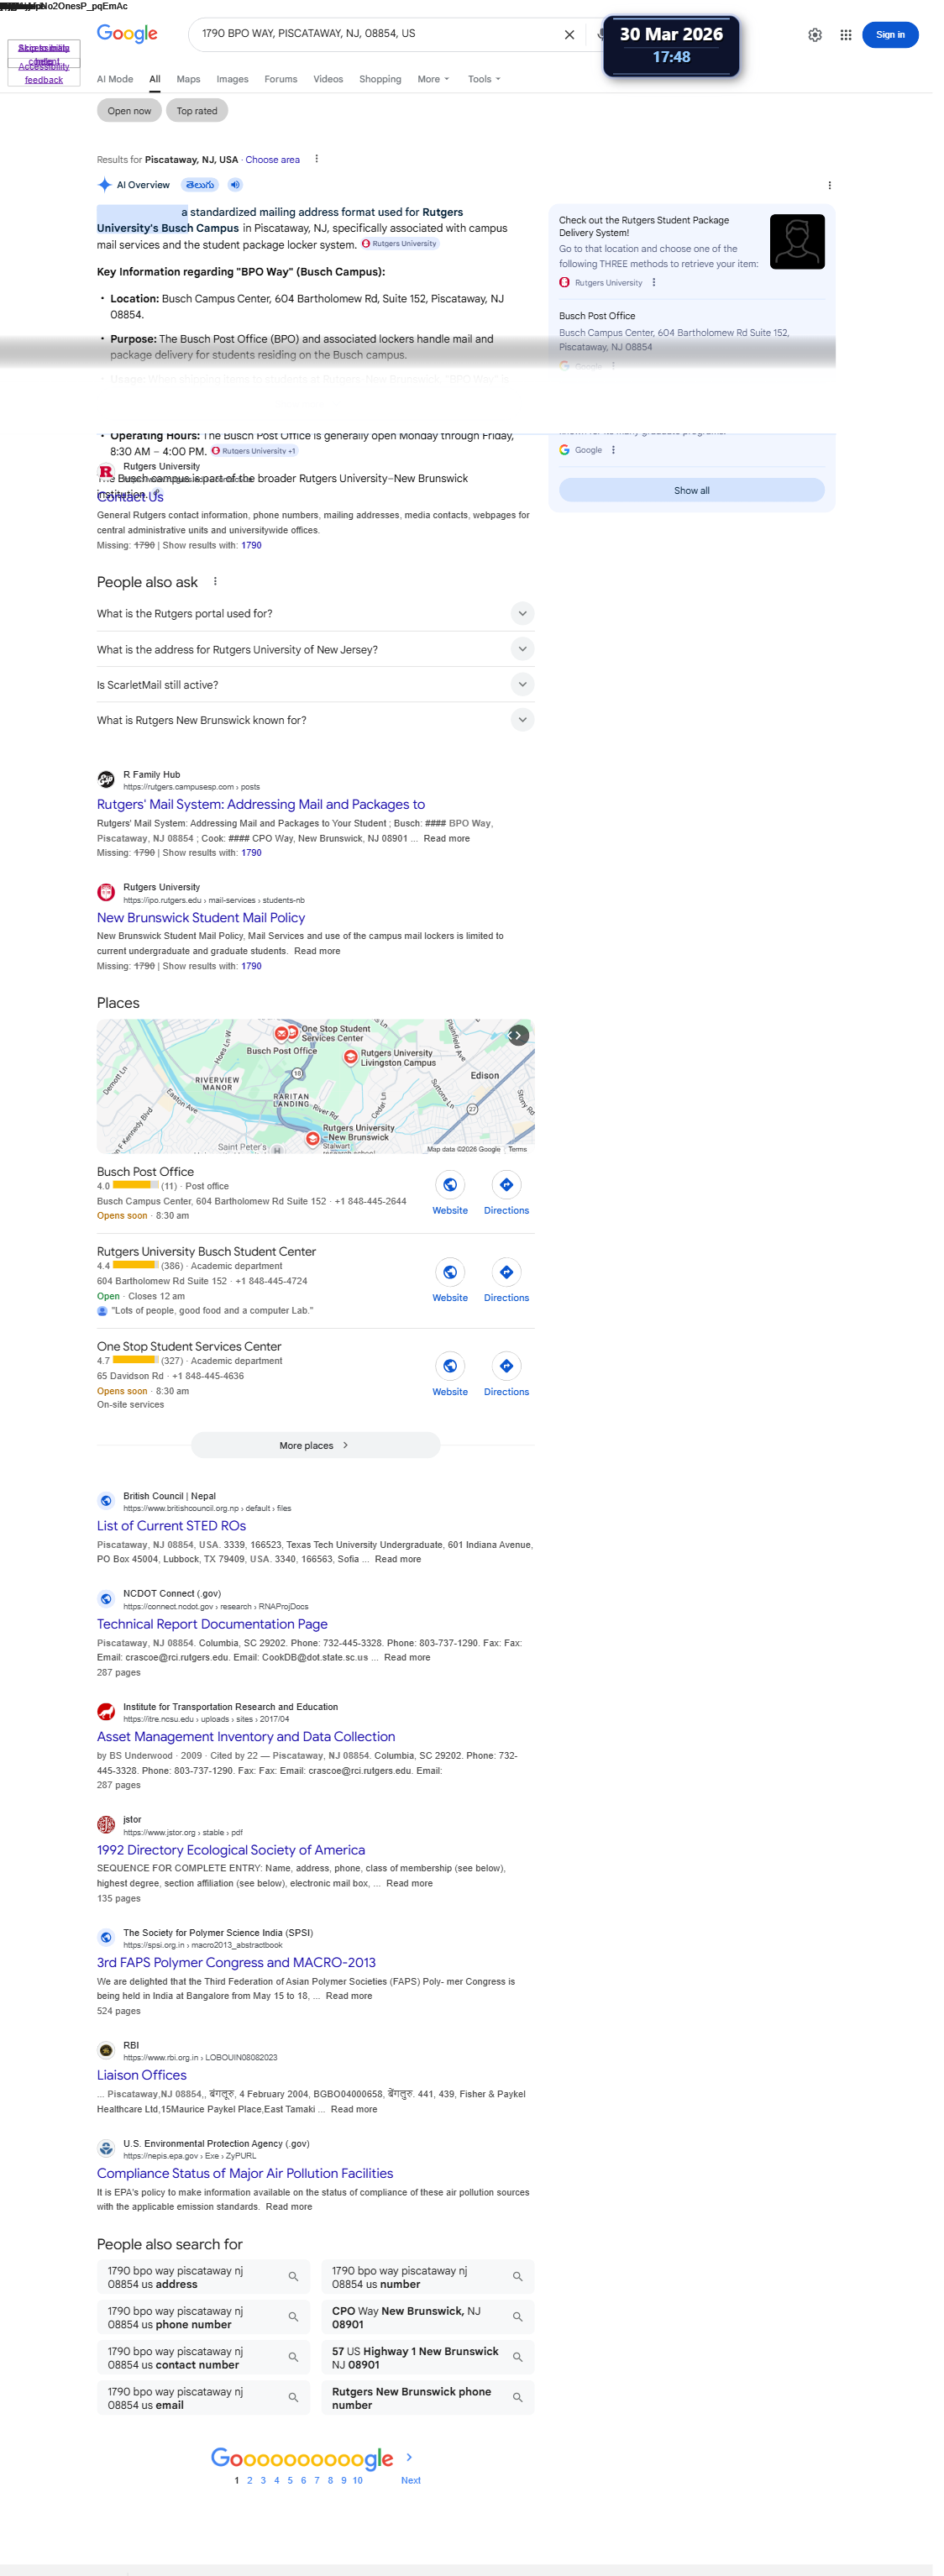Click the Sign in button

coord(900,35)
